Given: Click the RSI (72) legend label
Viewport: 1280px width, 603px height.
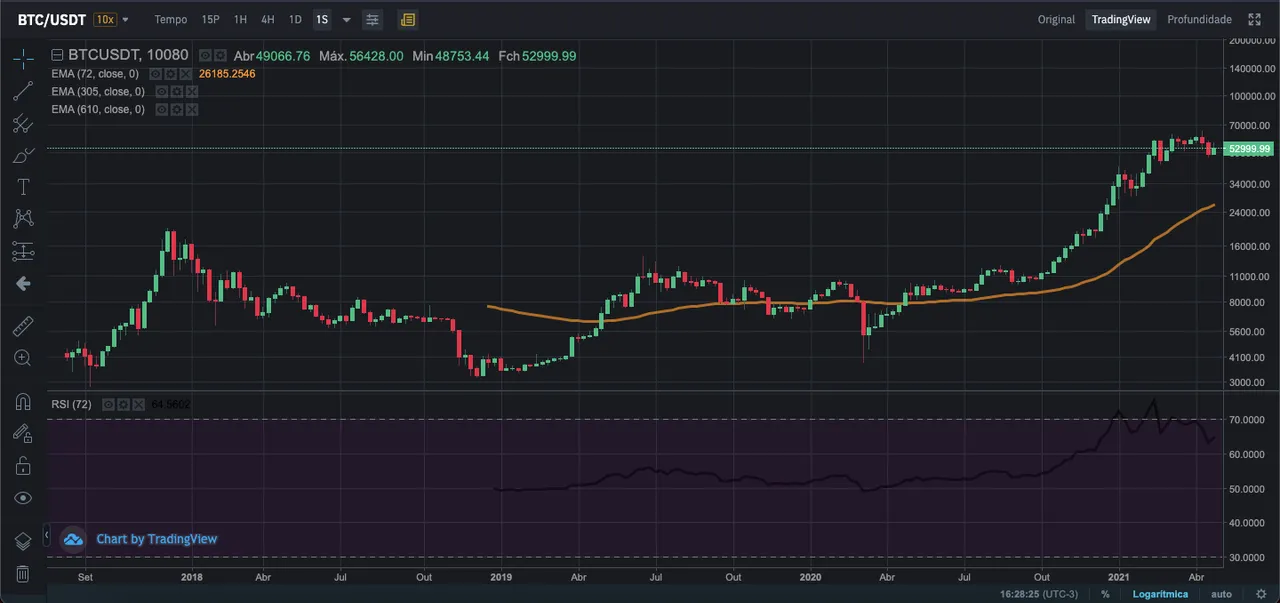Looking at the screenshot, I should (x=71, y=404).
